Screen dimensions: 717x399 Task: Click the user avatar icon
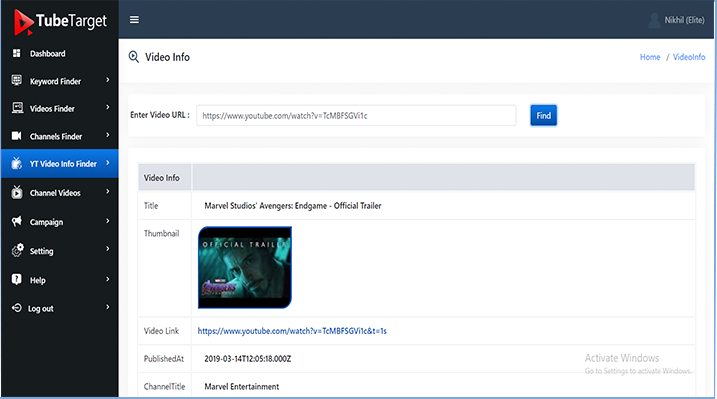(x=654, y=20)
